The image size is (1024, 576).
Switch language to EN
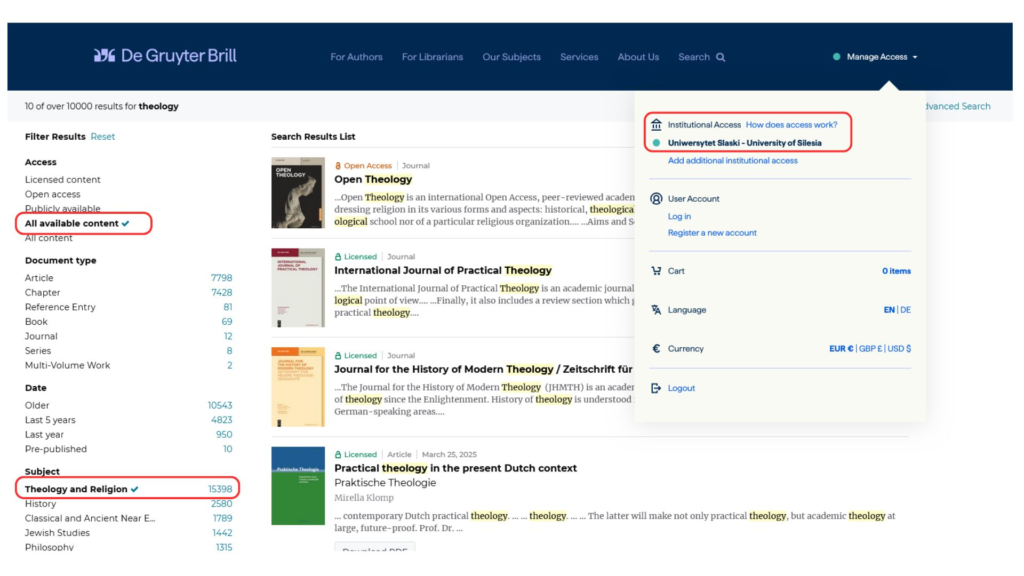coord(889,310)
